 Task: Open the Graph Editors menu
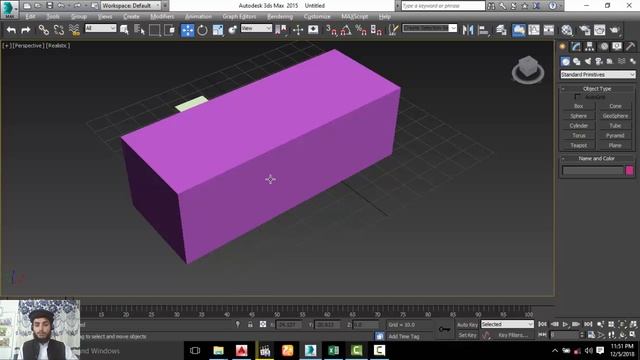click(239, 17)
